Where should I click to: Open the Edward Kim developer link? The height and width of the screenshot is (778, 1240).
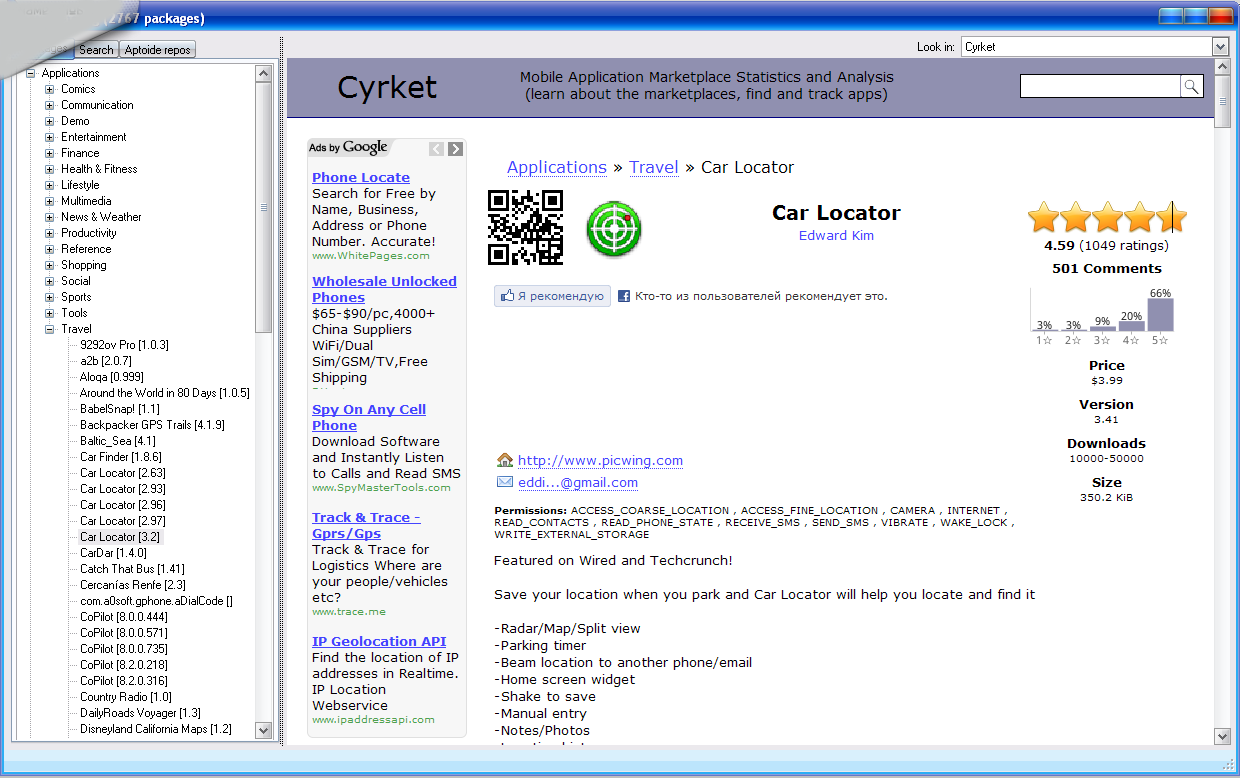[836, 236]
